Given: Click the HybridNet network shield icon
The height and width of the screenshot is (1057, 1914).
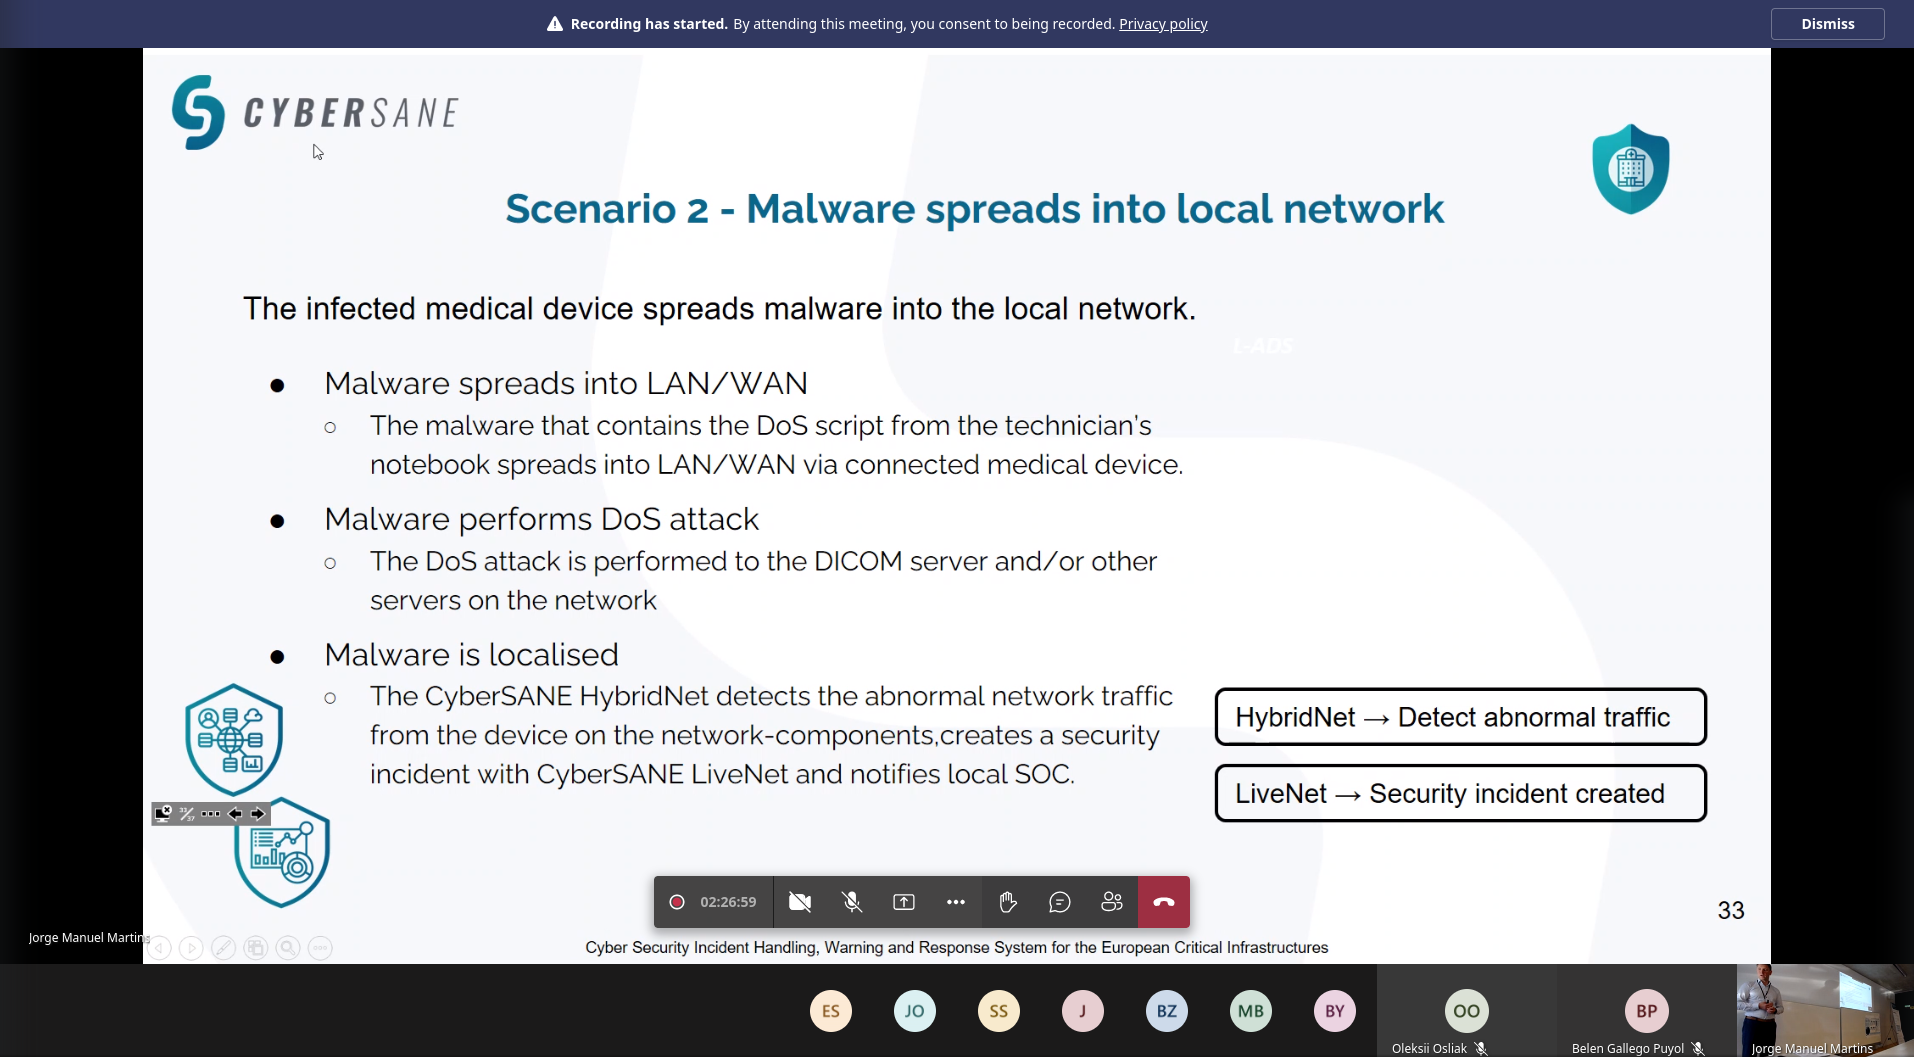Looking at the screenshot, I should [x=234, y=740].
